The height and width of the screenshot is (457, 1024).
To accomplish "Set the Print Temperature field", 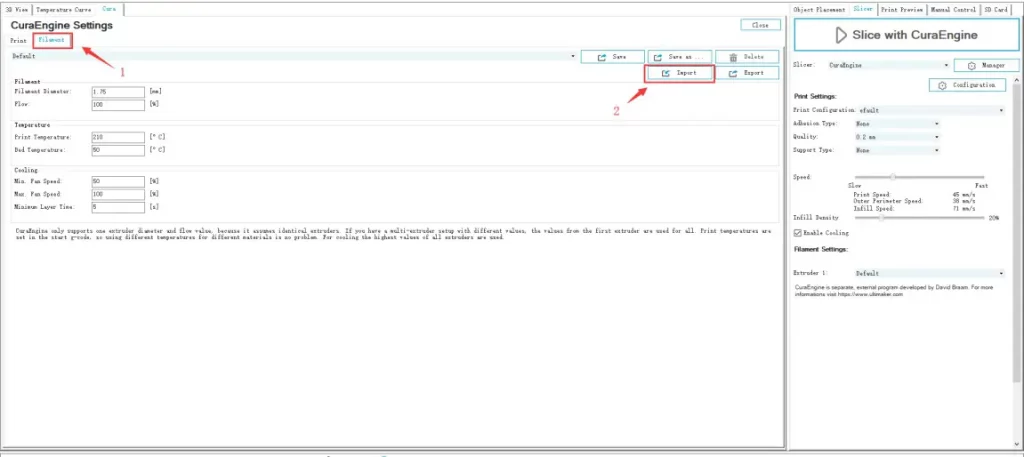I will click(x=118, y=137).
